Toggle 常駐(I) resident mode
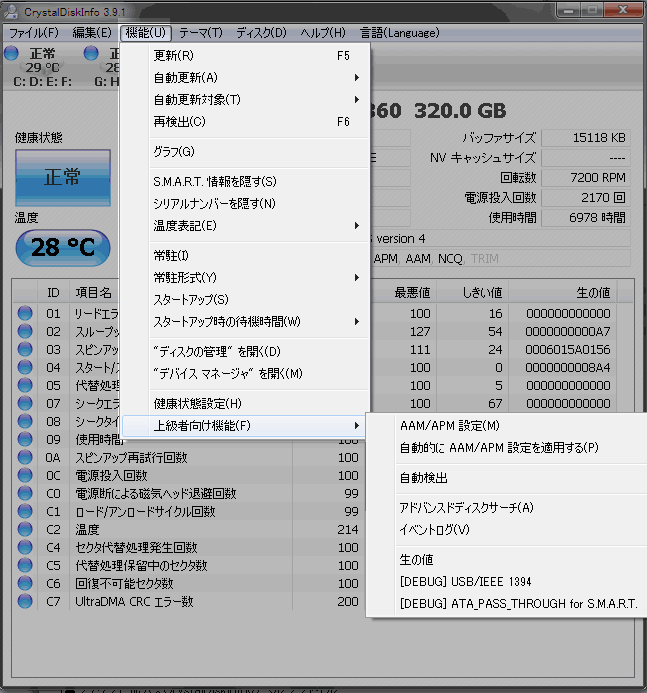647x693 pixels. pos(245,255)
